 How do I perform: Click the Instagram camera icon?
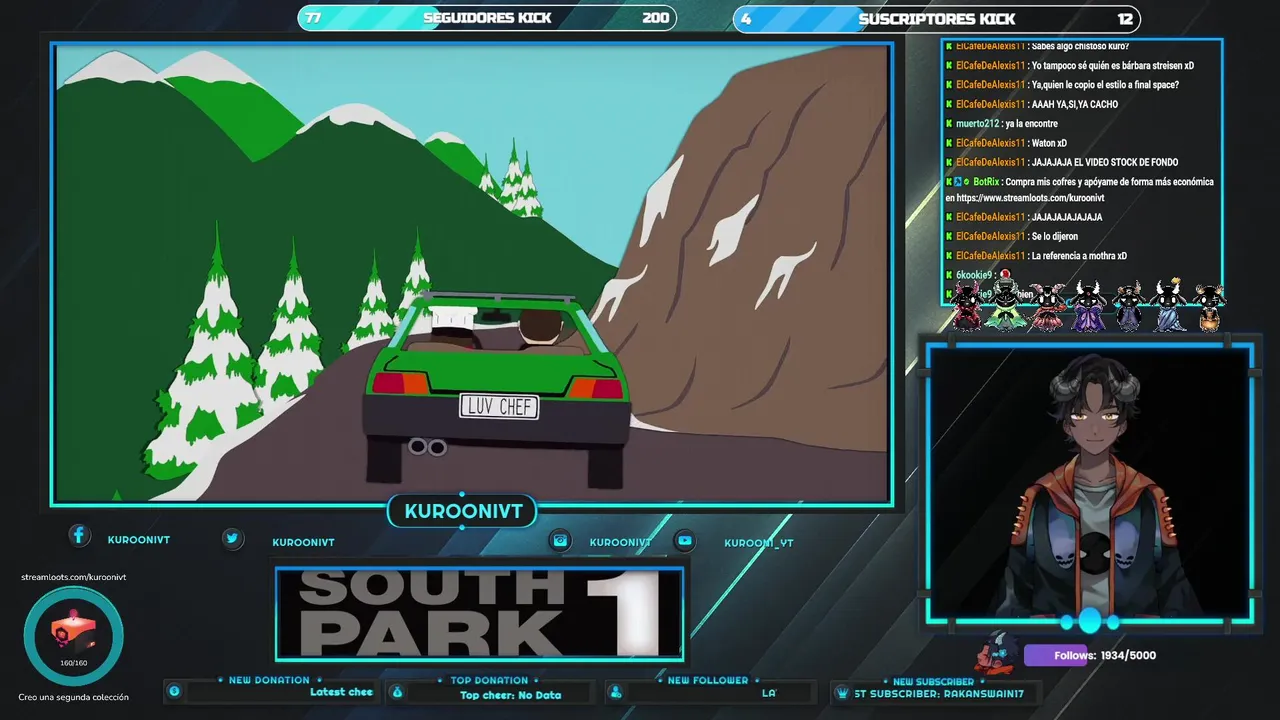point(561,540)
